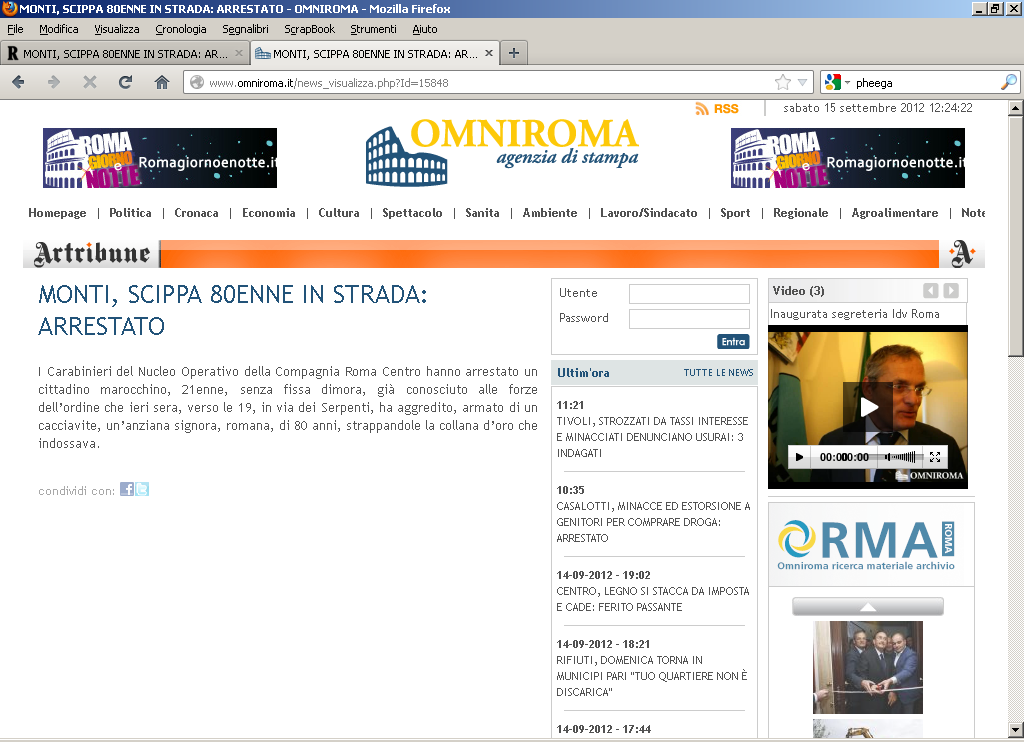The width and height of the screenshot is (1024, 742).
Task: Close the first MONTI, SCIPPA tab
Action: (x=239, y=53)
